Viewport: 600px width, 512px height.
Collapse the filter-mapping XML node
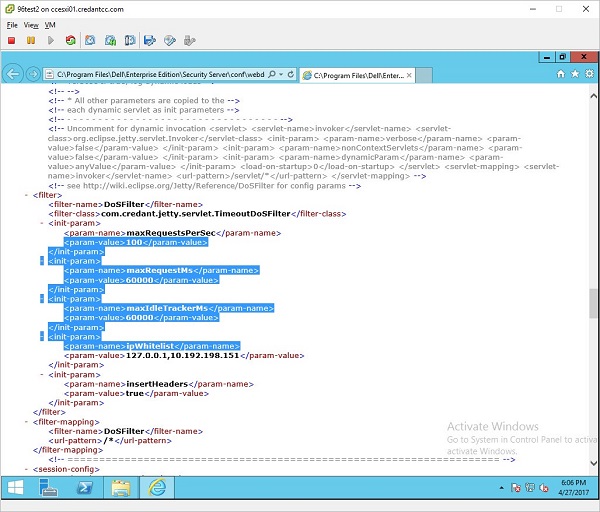click(27, 421)
